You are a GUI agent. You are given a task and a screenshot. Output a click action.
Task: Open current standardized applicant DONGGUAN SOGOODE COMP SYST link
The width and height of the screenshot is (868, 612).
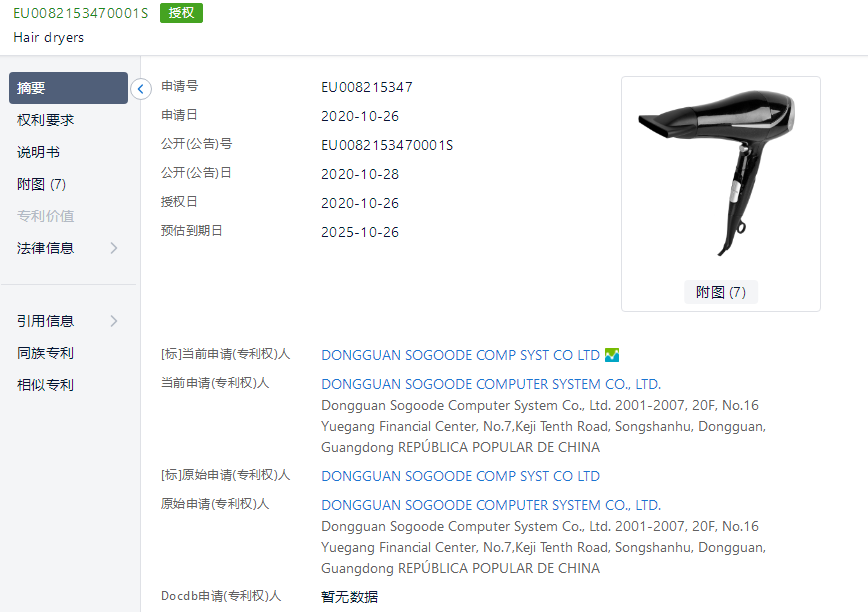click(x=461, y=355)
